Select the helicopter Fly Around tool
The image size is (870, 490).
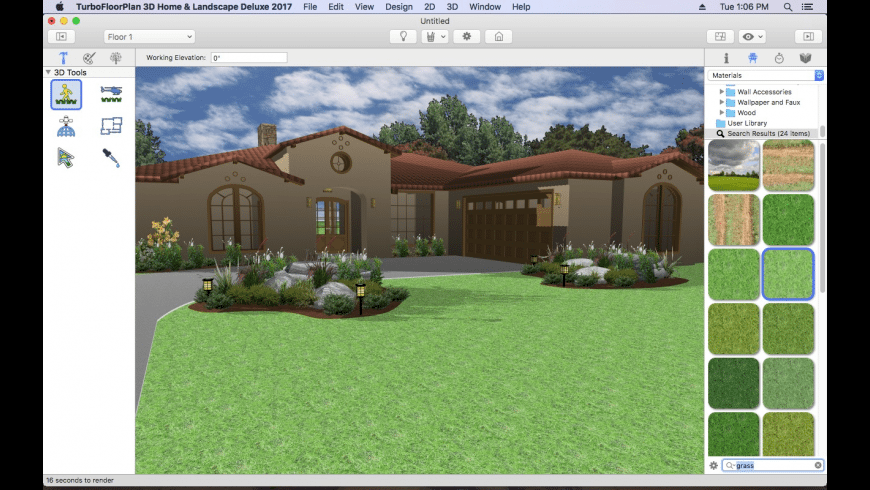coord(111,94)
